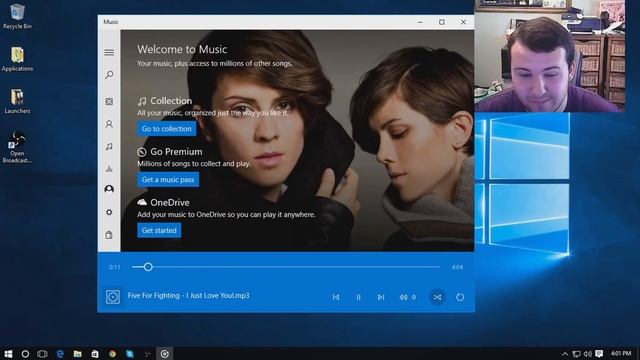Pause the current song
The width and height of the screenshot is (640, 360).
tap(358, 297)
